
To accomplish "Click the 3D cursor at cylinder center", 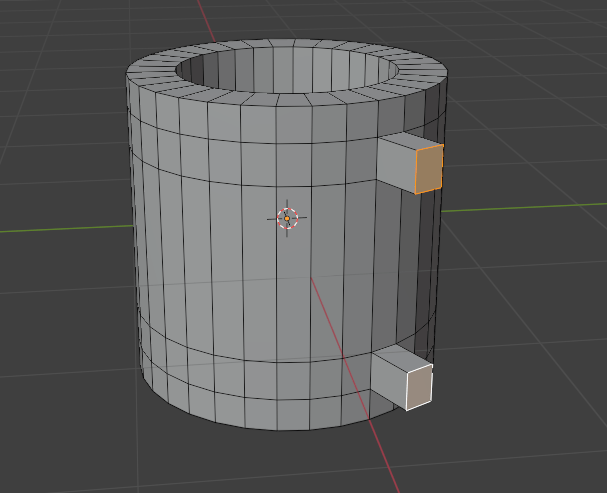I will [287, 218].
